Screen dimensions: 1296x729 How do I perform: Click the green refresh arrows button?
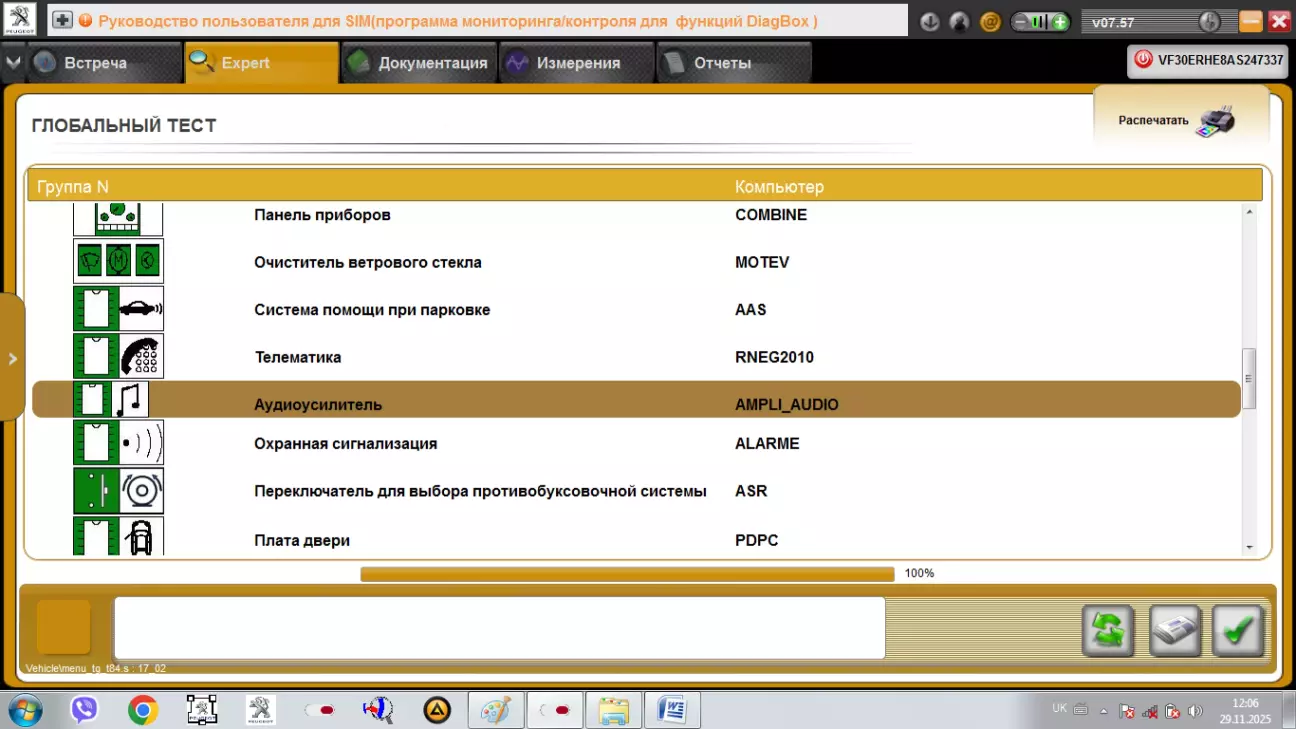[x=1108, y=630]
